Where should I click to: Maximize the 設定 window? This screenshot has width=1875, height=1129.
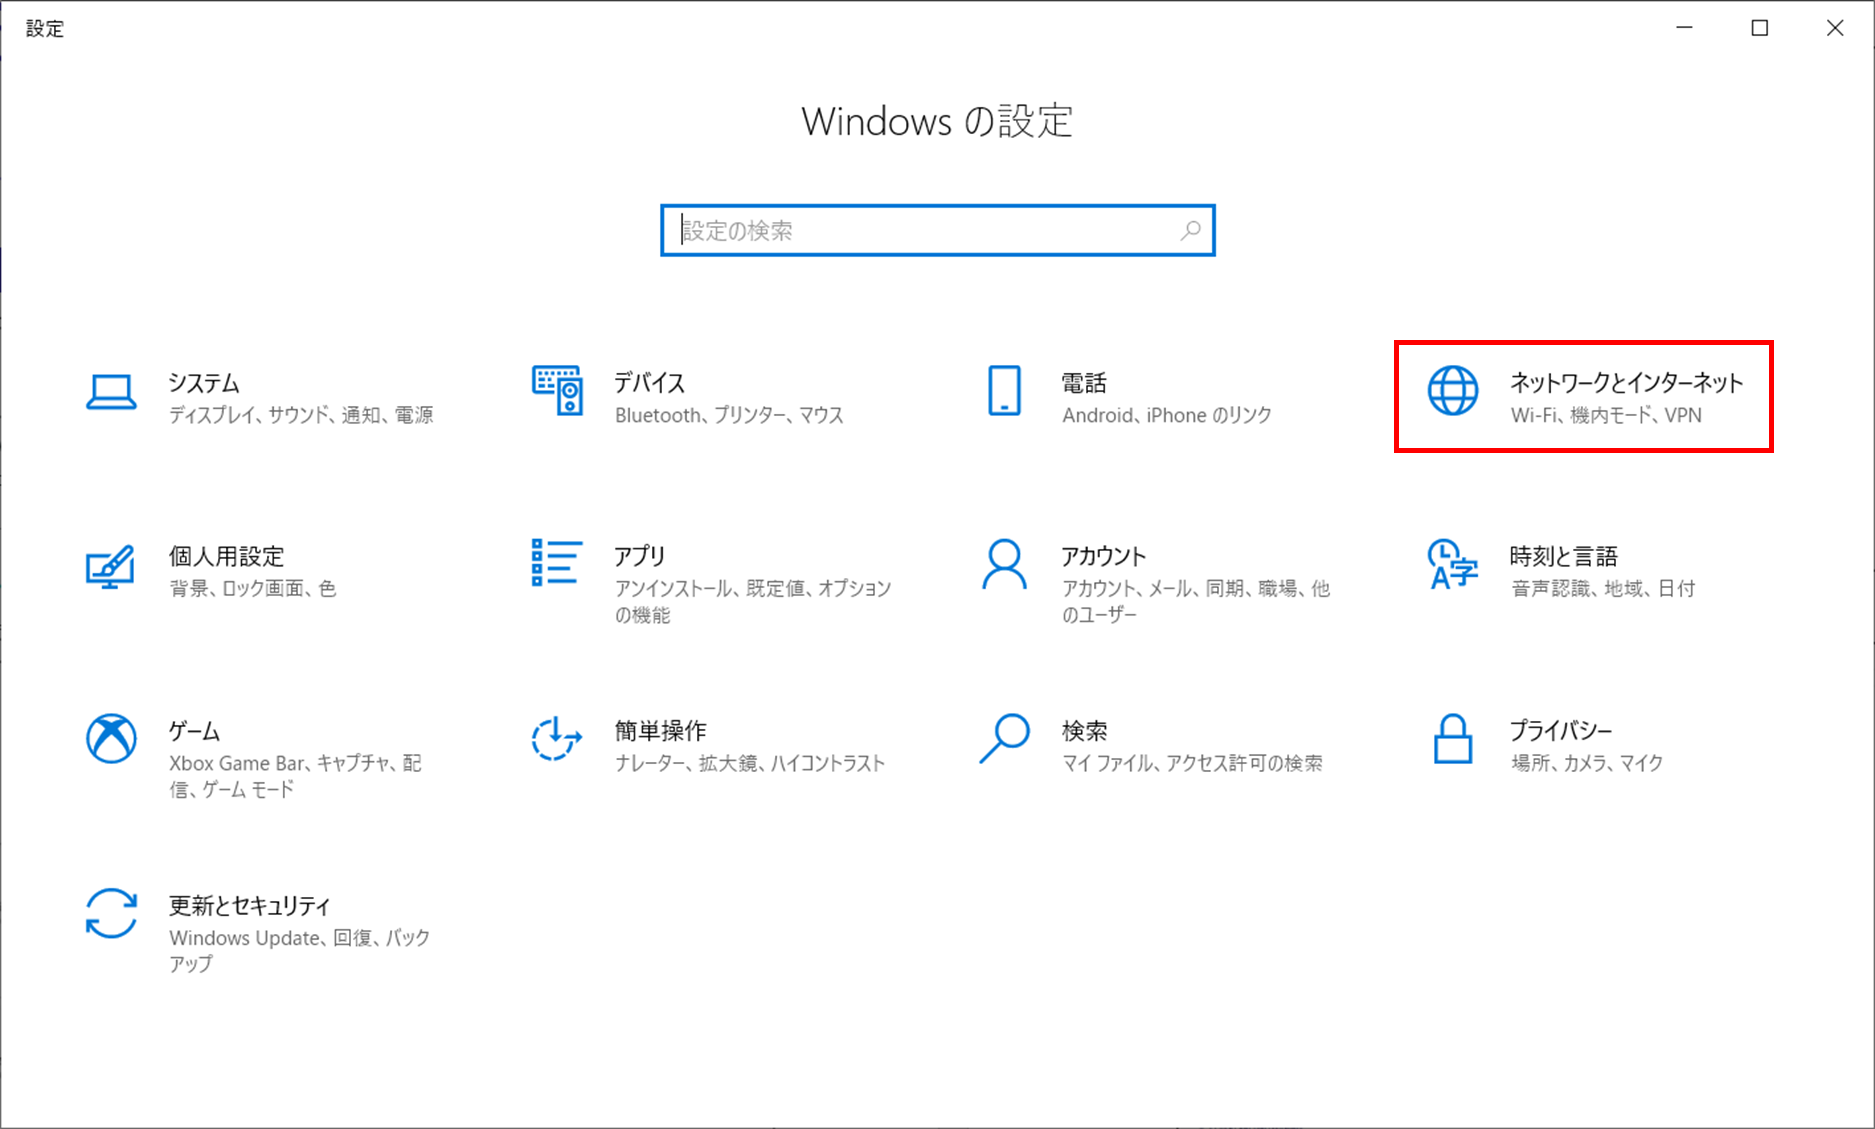point(1760,28)
